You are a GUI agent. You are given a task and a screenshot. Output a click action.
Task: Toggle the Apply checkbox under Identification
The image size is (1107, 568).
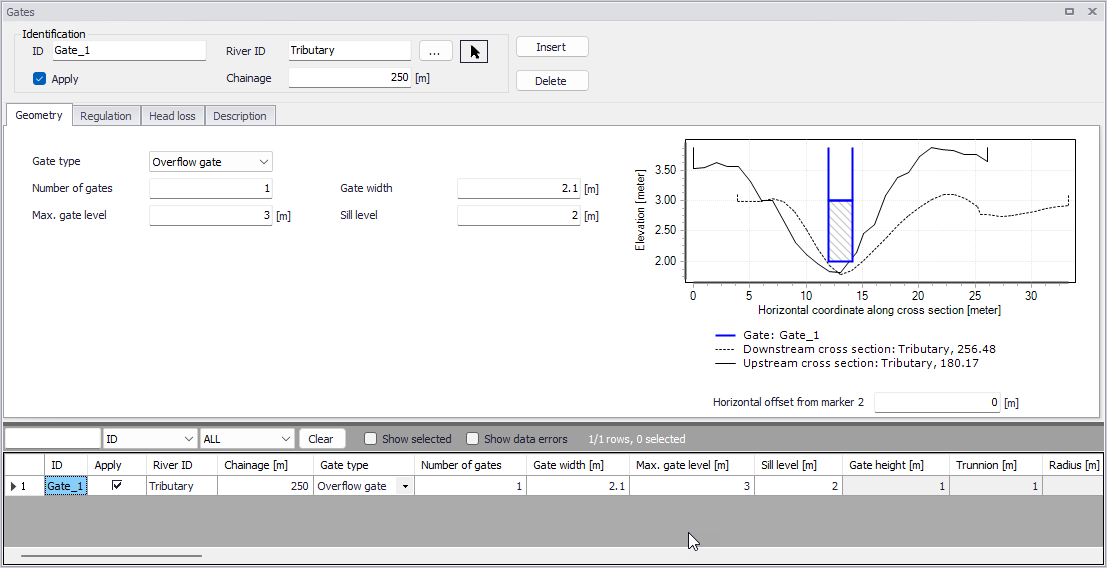[40, 79]
